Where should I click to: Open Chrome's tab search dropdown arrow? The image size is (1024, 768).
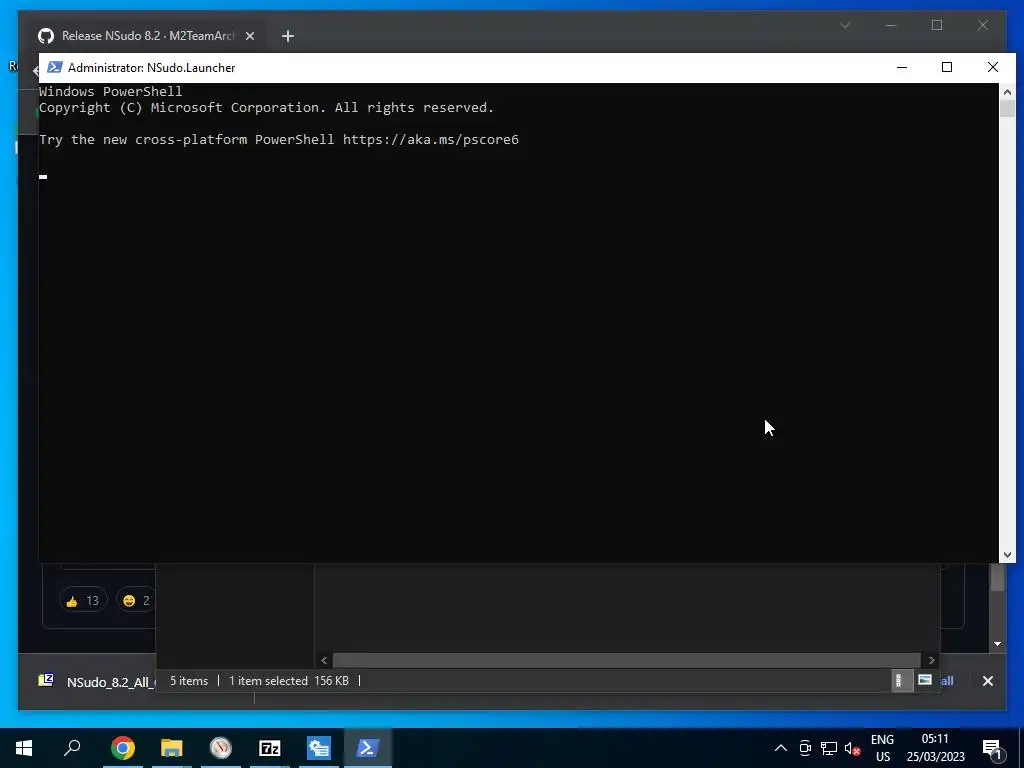844,25
